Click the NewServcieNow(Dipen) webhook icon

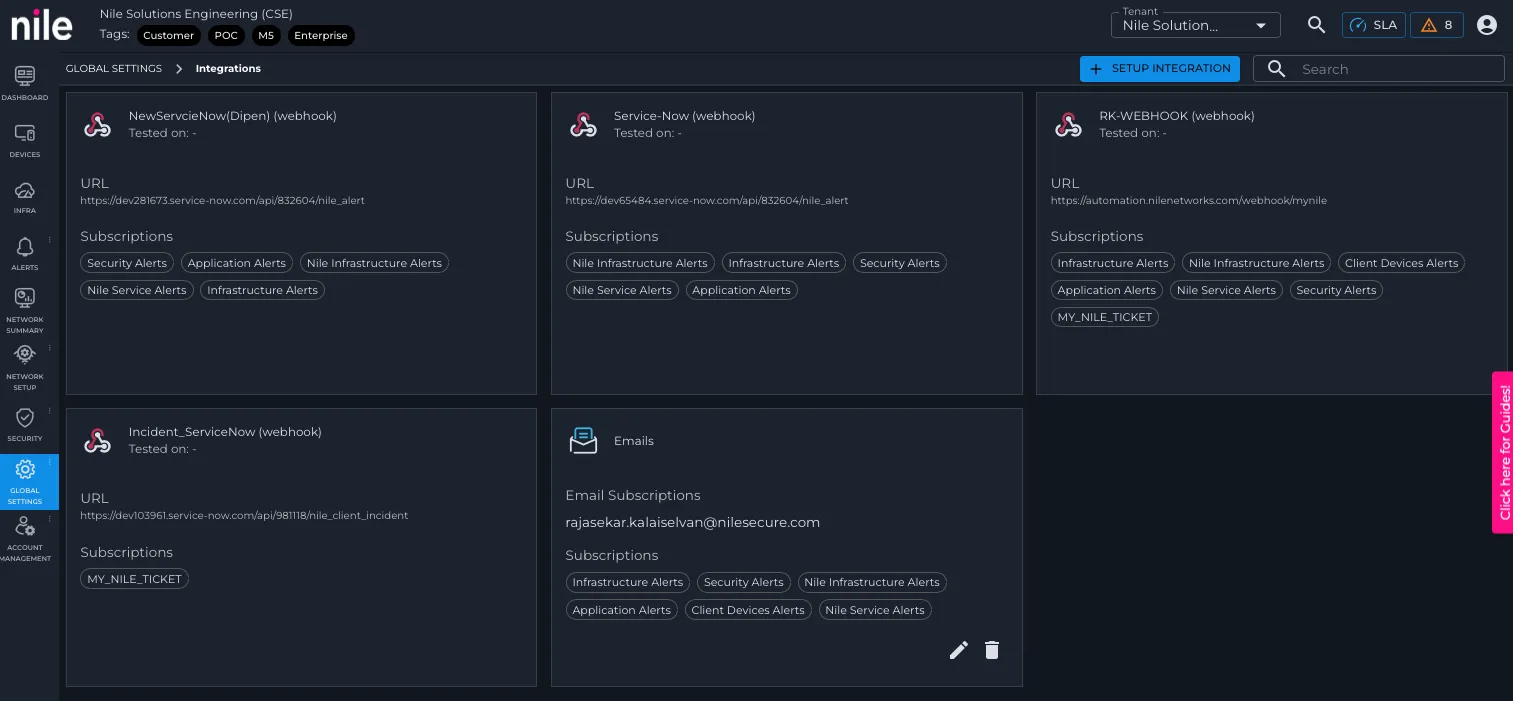click(97, 124)
